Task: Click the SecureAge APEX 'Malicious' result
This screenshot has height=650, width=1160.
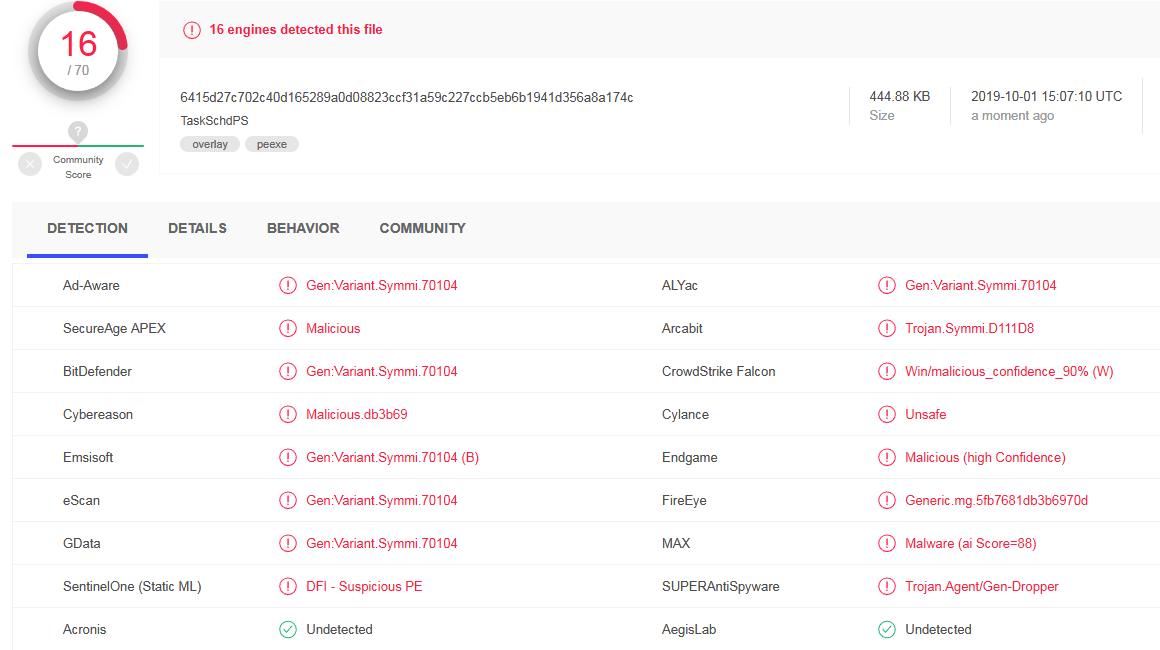Action: 333,328
